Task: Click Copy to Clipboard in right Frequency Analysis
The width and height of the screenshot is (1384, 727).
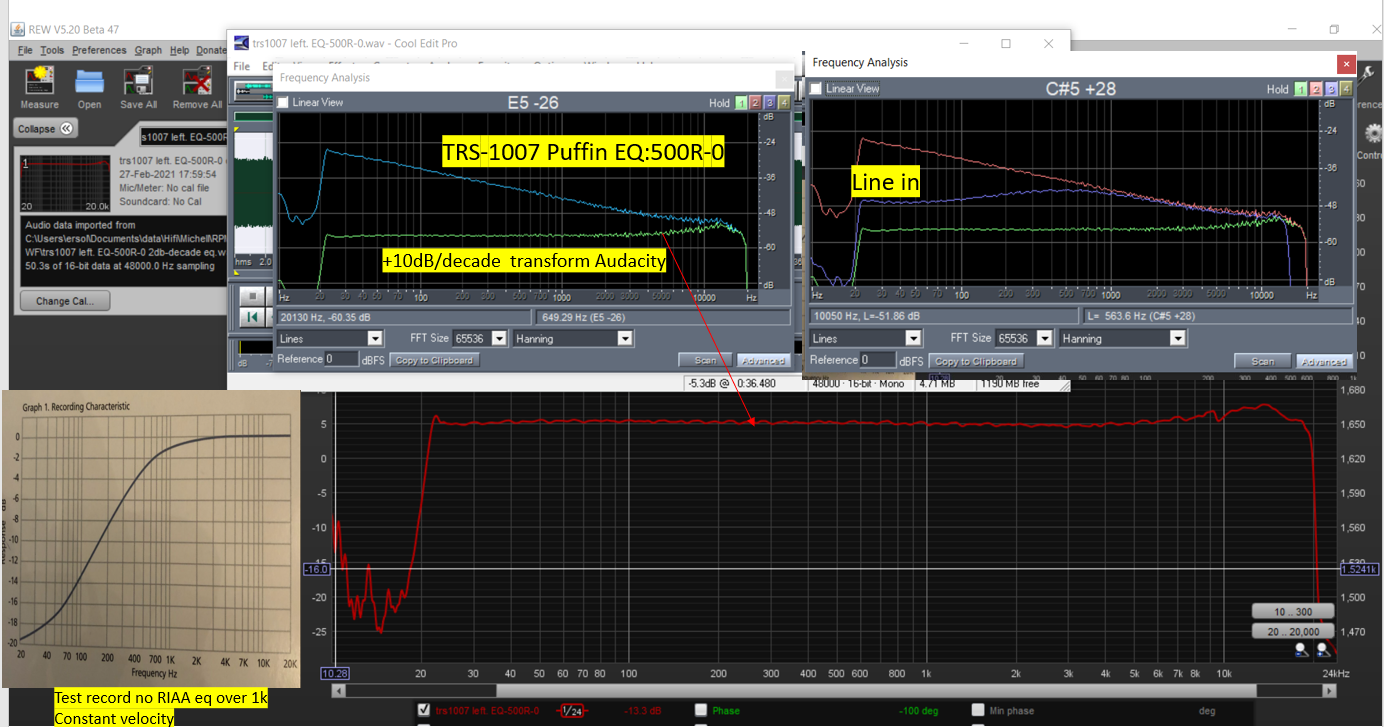Action: coord(975,361)
